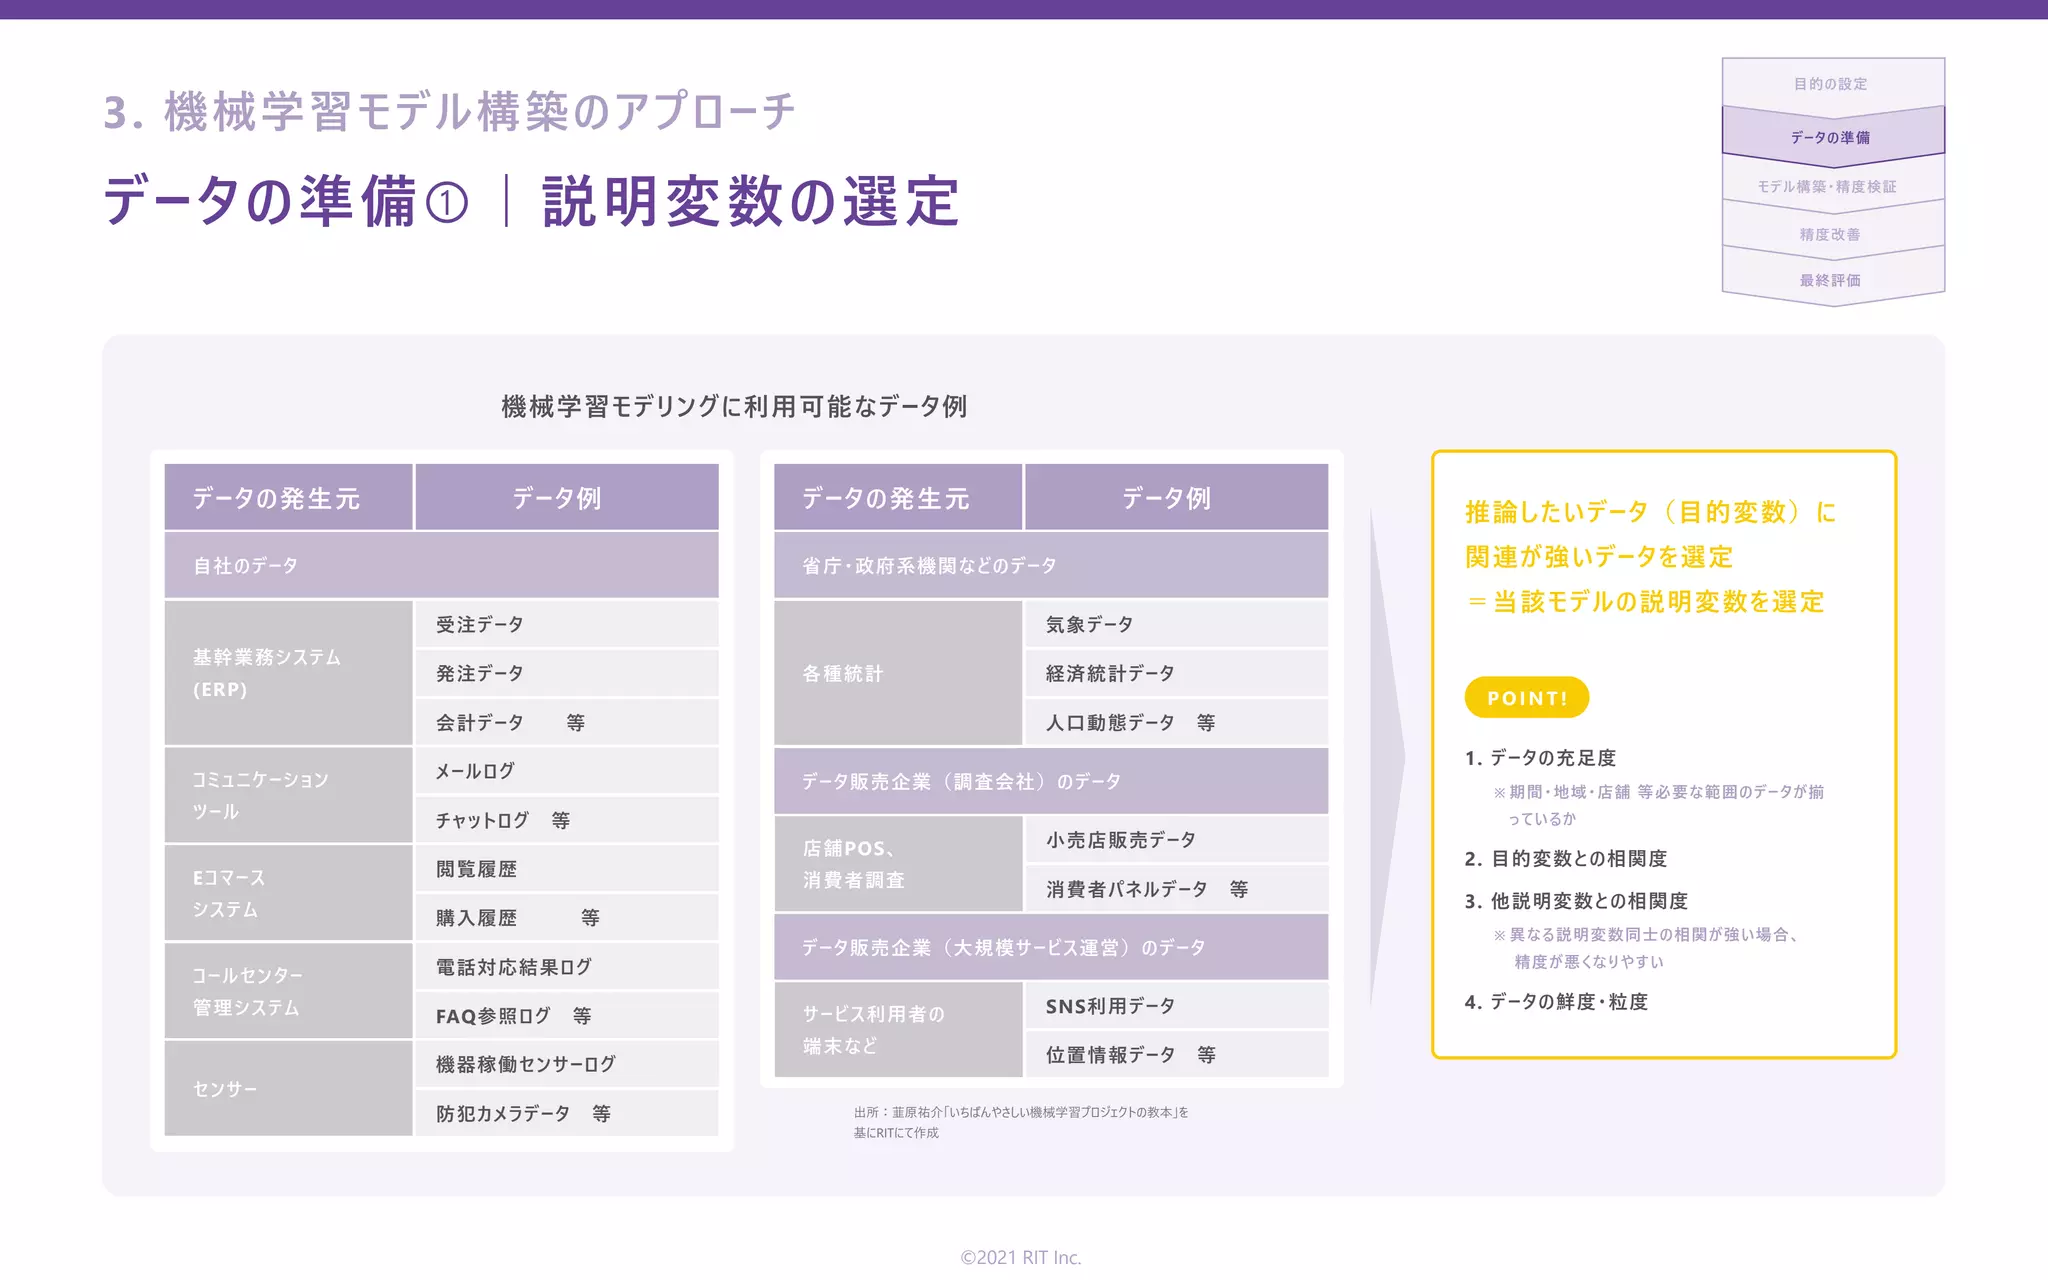Click the SNS利用データ cell
Screen dimensions: 2048x1280
[x=1177, y=1006]
